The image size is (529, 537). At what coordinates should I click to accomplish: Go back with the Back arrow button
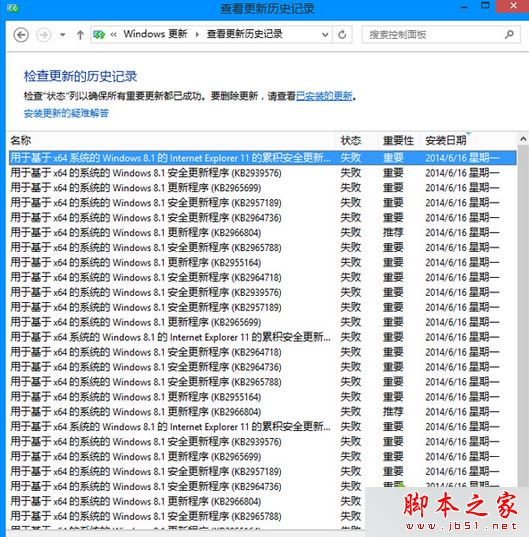pyautogui.click(x=21, y=35)
